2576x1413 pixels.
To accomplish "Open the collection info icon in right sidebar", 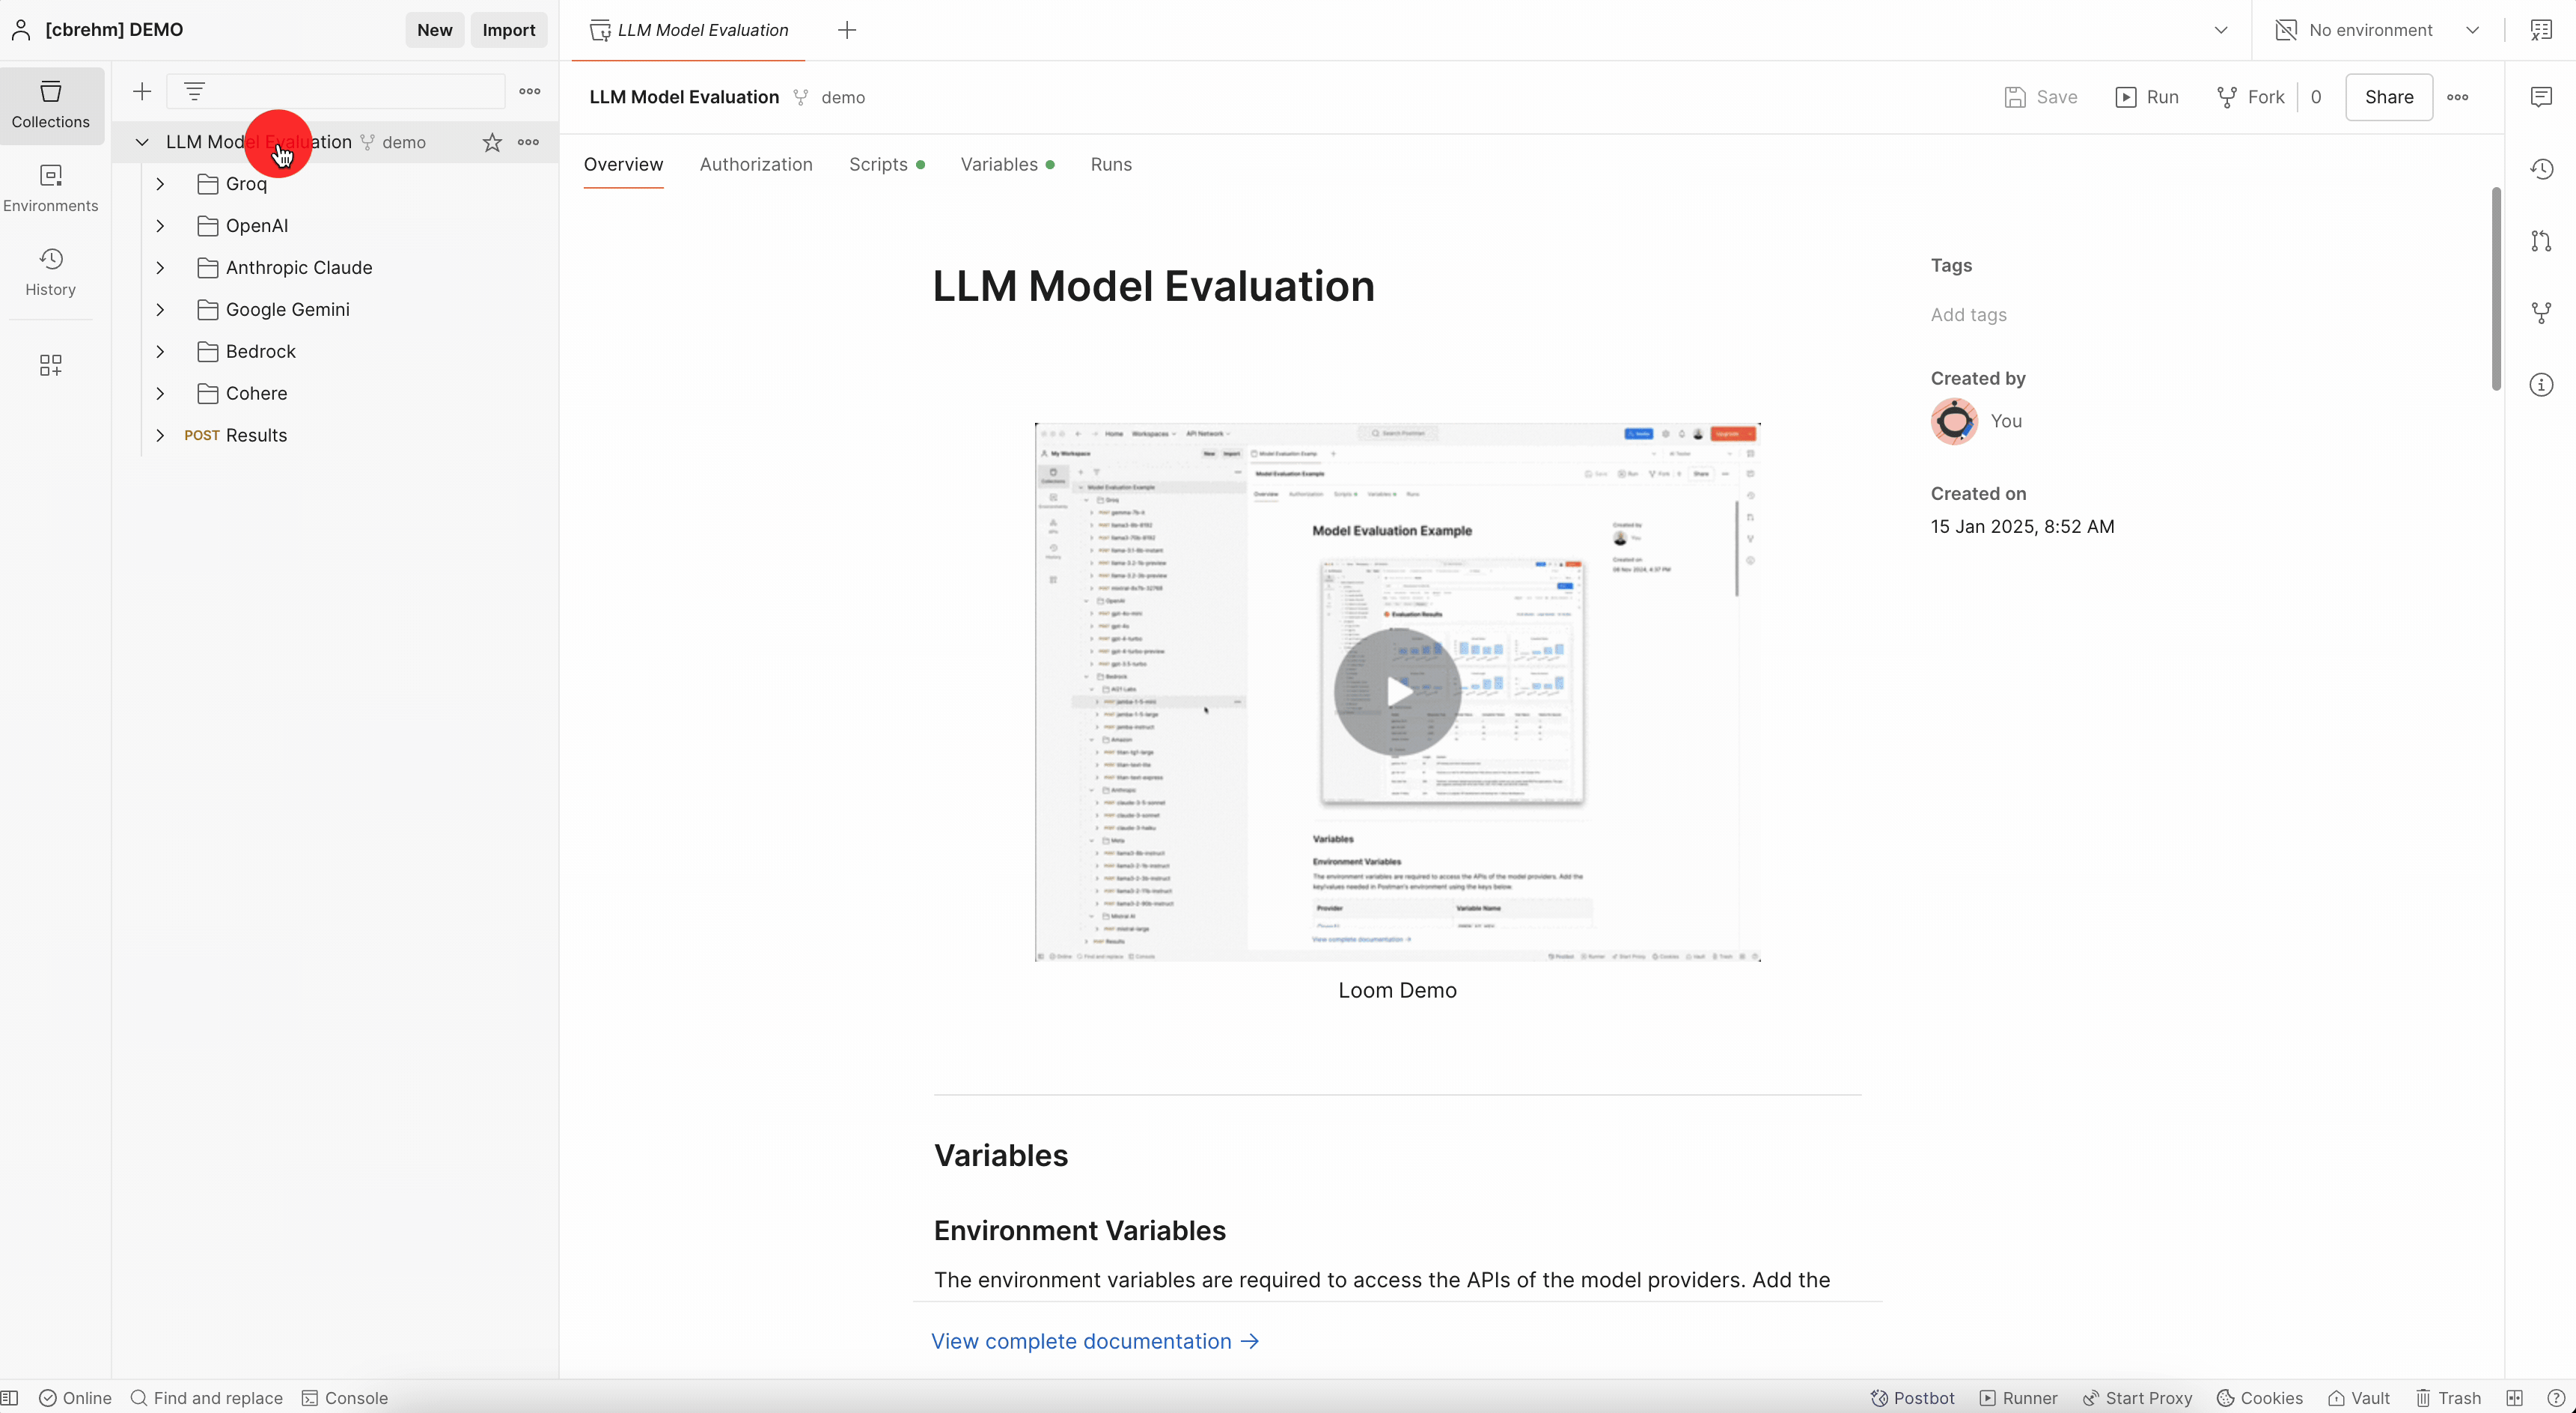I will click(x=2541, y=385).
